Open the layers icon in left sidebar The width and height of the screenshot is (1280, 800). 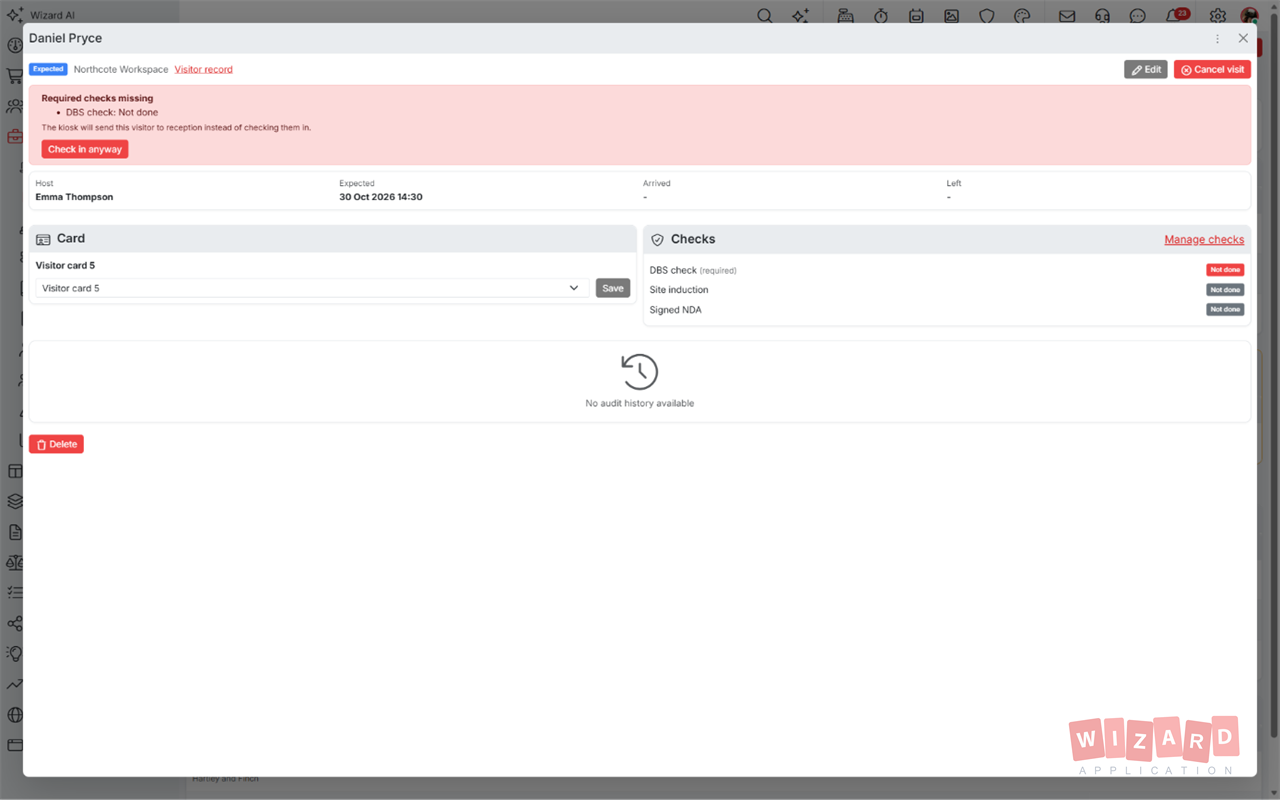click(x=15, y=501)
